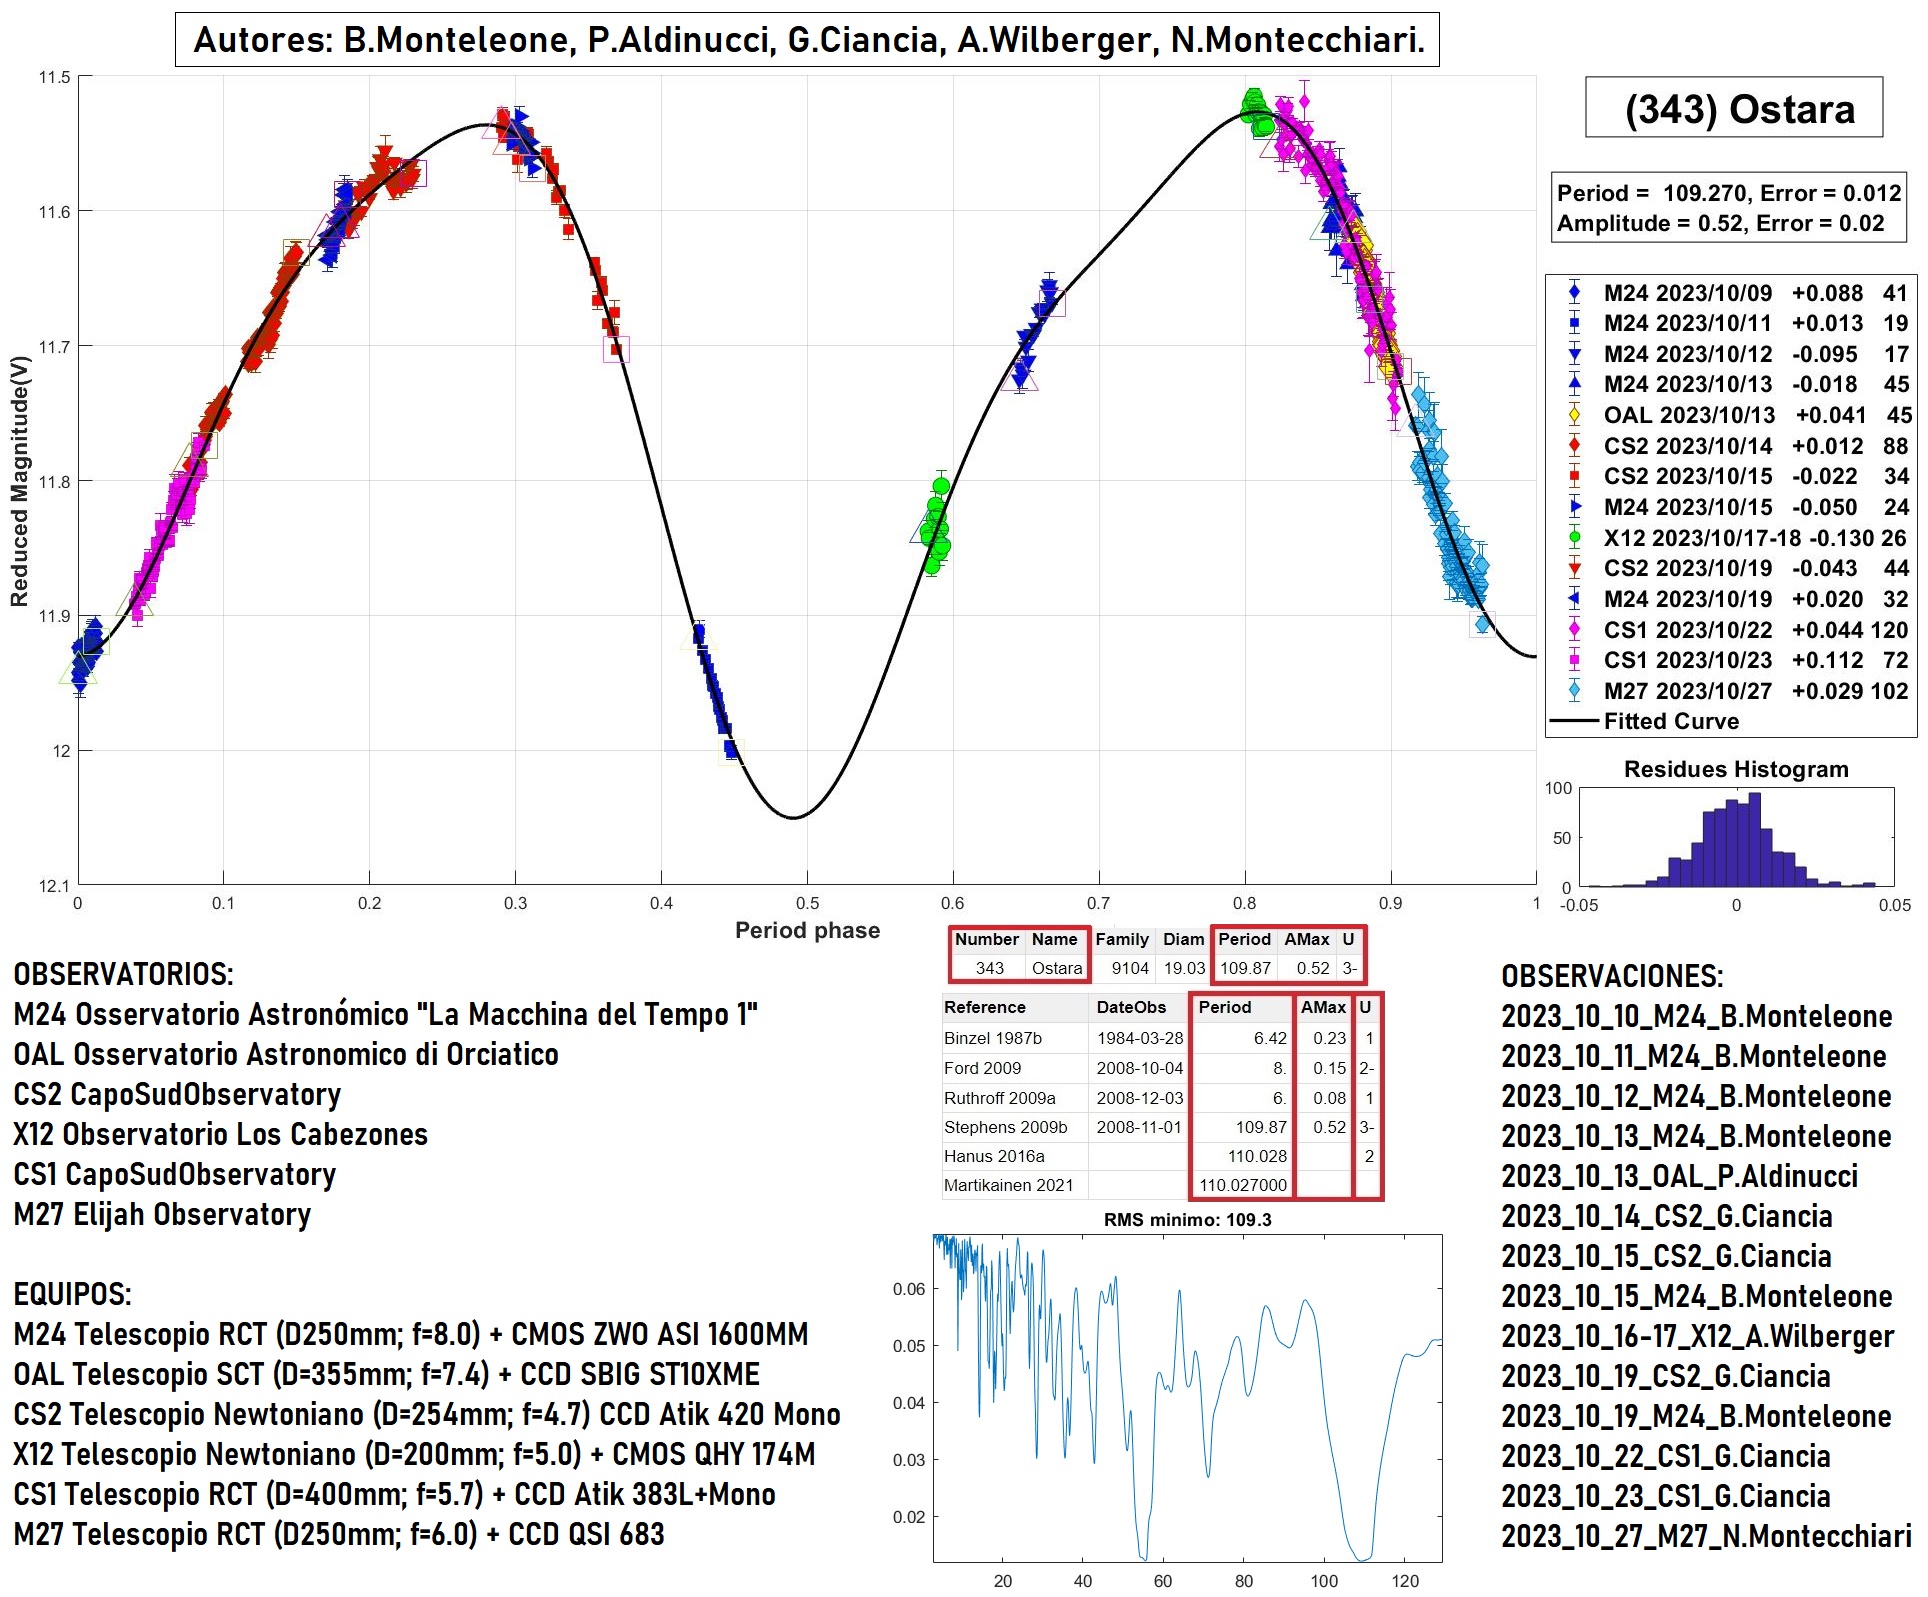Click observation 2023_10_14_CS2_G.Ciancia
Viewport: 1928px width, 1597px height.
(x=1667, y=1216)
